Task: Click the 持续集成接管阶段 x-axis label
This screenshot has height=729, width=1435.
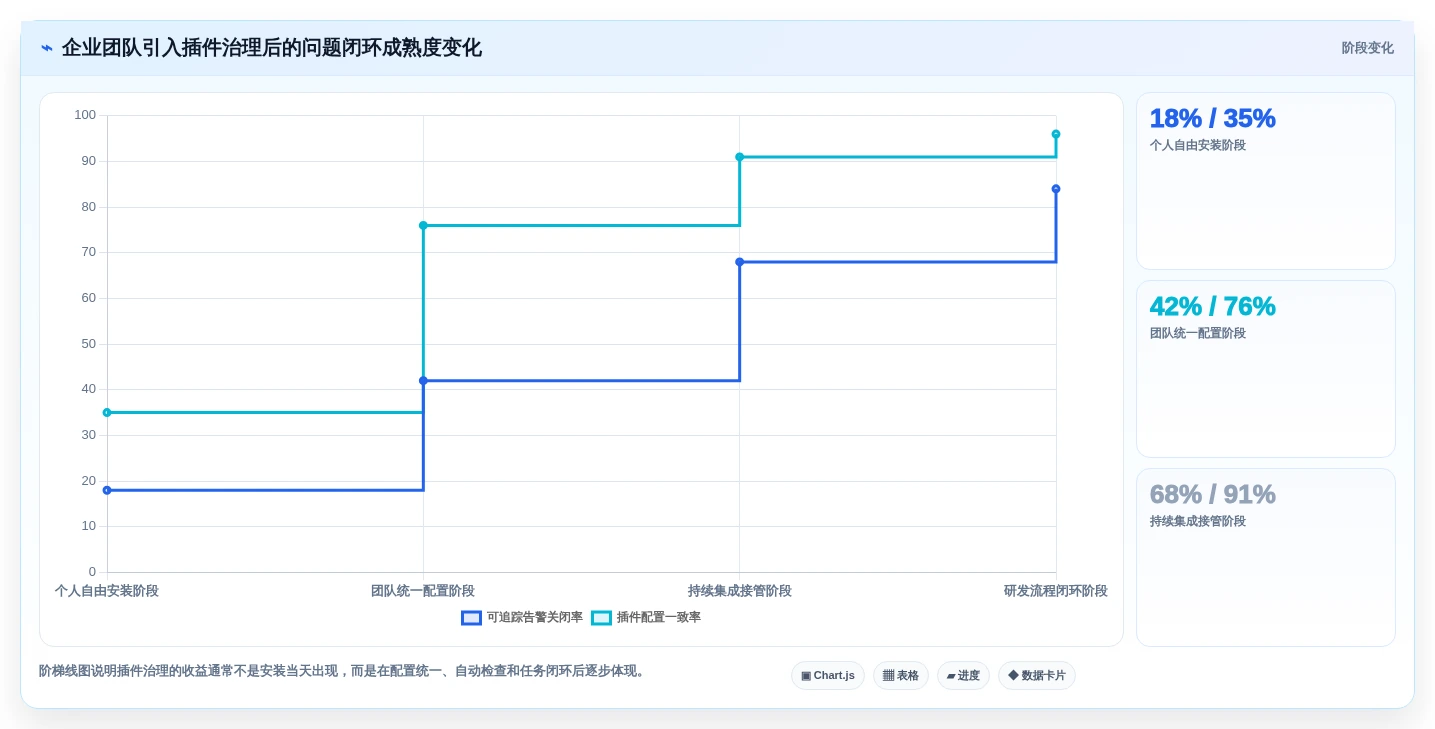Action: tap(740, 591)
